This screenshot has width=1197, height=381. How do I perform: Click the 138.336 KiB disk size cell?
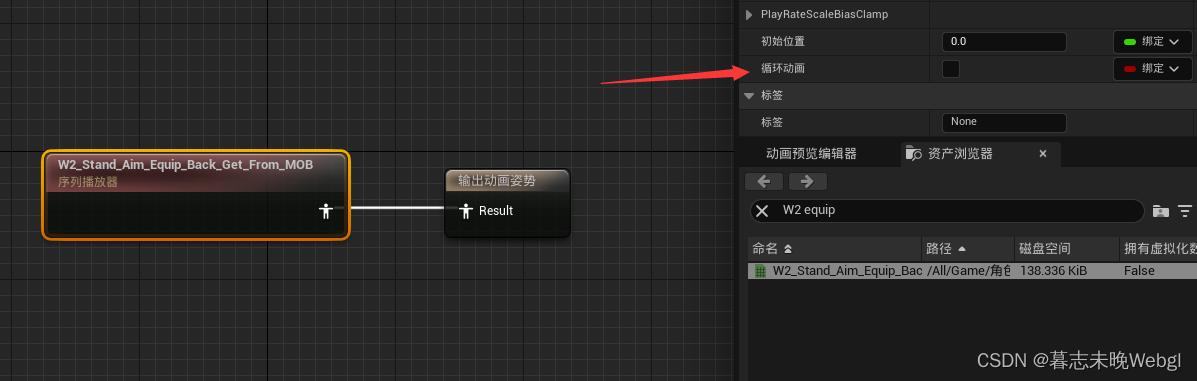click(x=1053, y=270)
